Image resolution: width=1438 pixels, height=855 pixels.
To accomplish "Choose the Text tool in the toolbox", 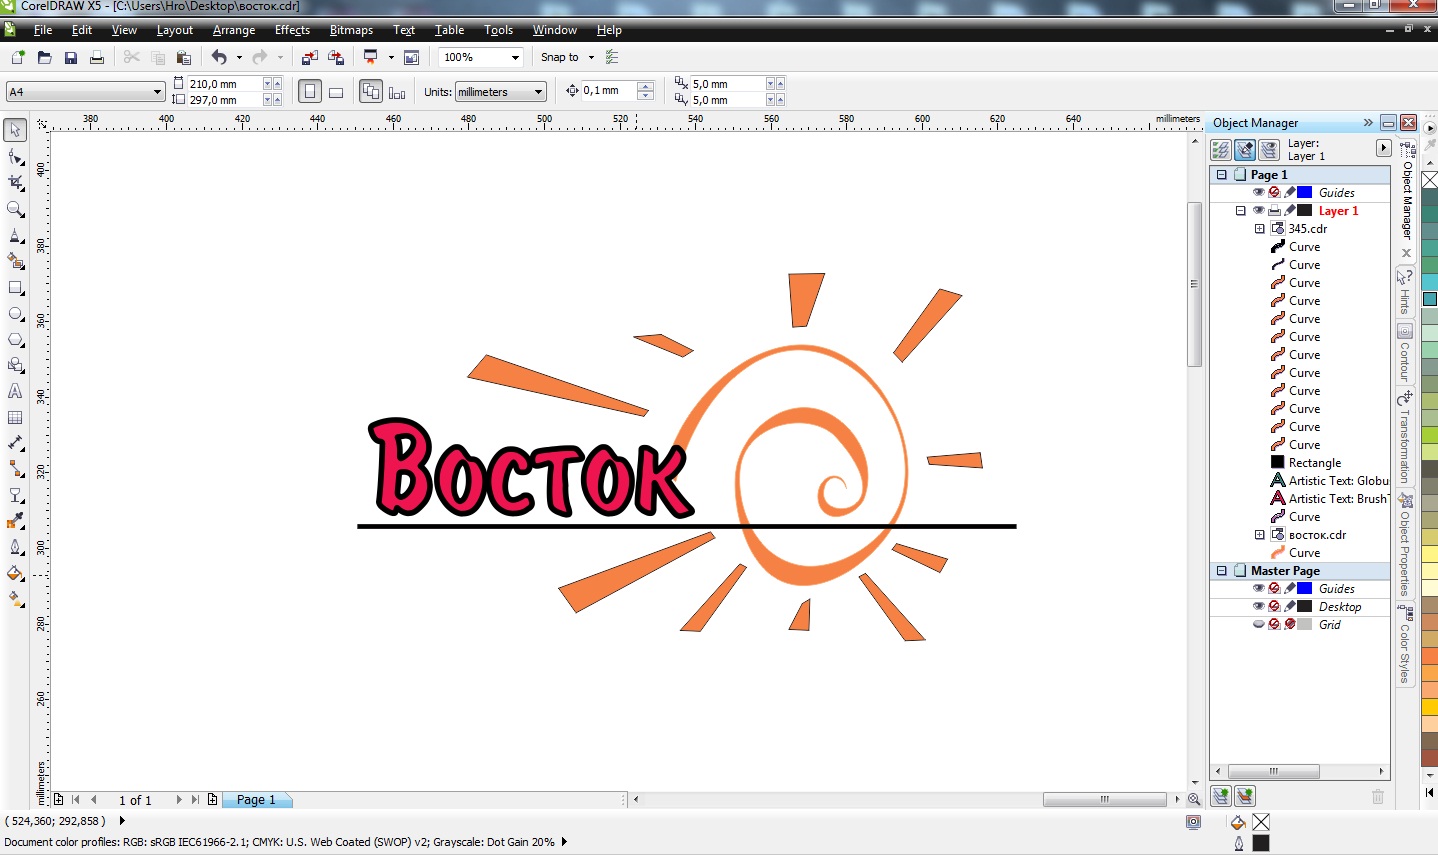I will point(15,391).
